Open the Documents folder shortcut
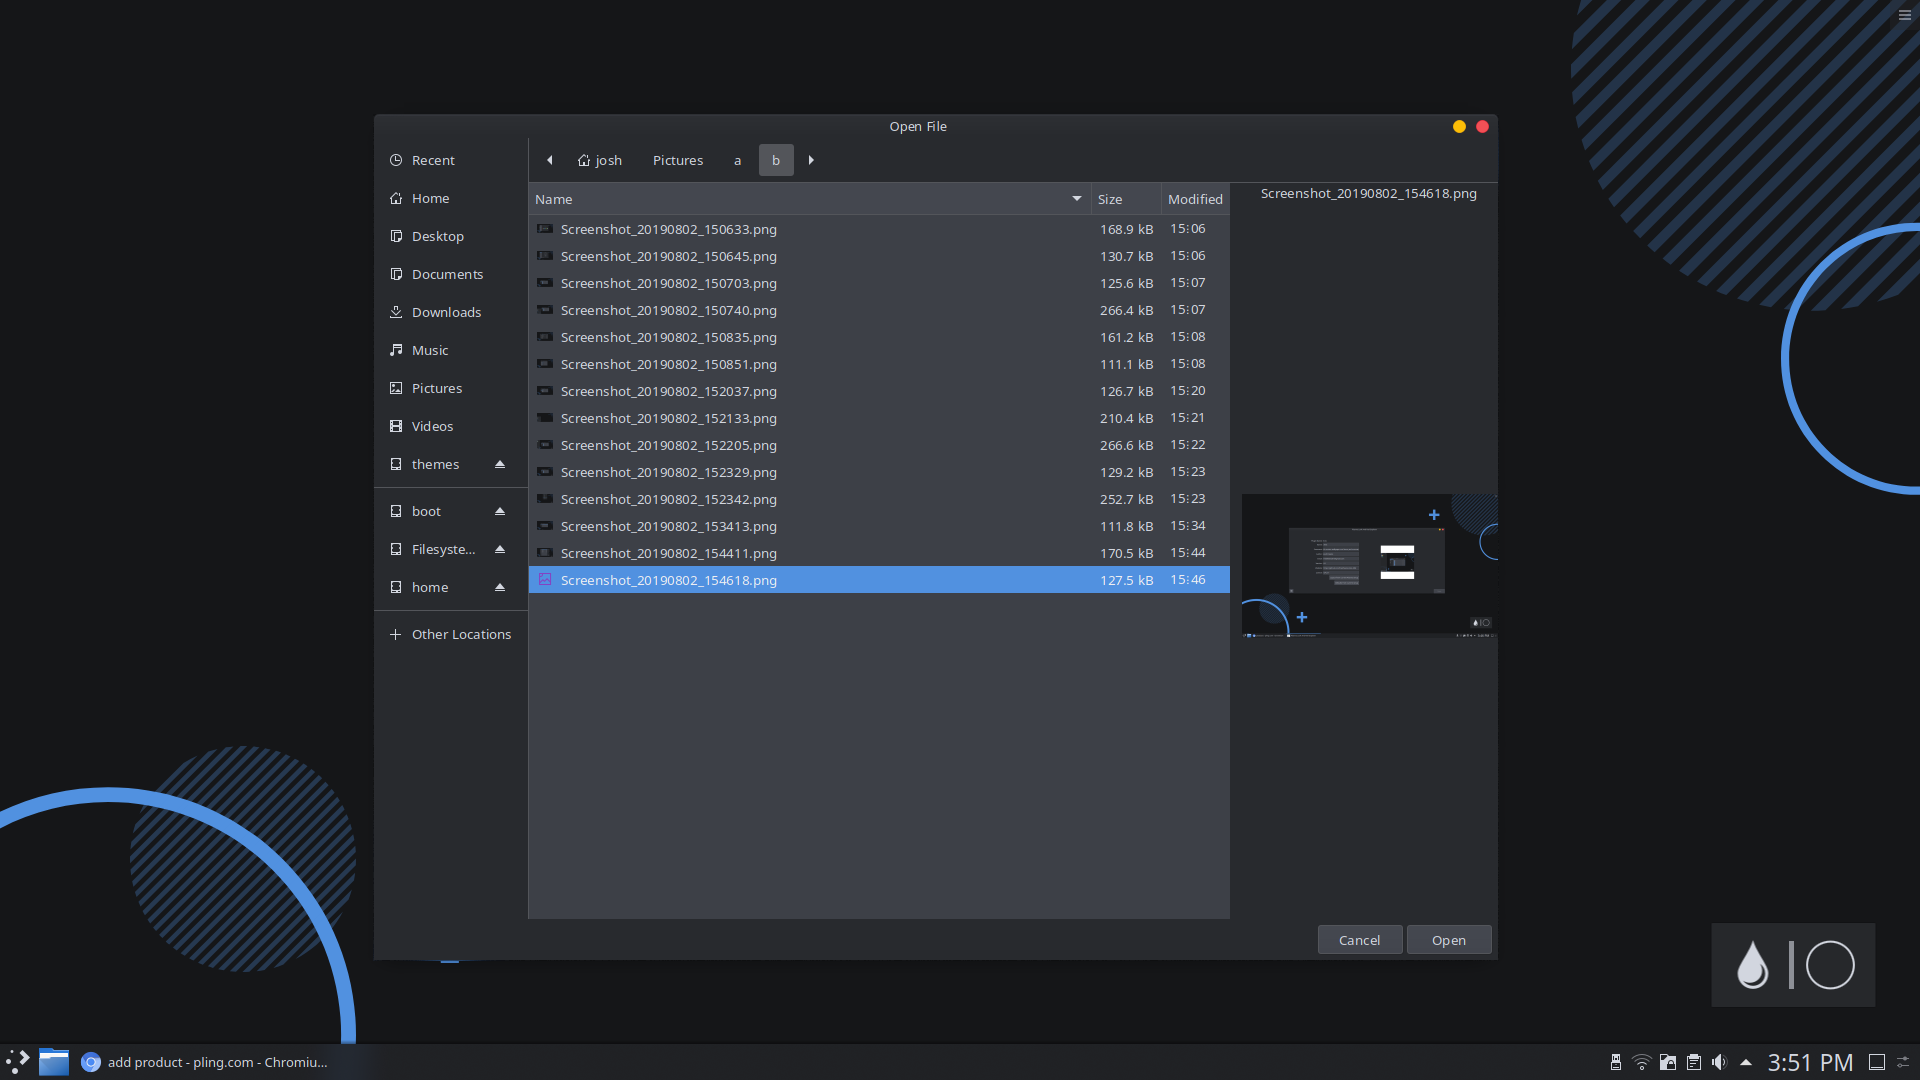This screenshot has height=1080, width=1920. [451, 274]
